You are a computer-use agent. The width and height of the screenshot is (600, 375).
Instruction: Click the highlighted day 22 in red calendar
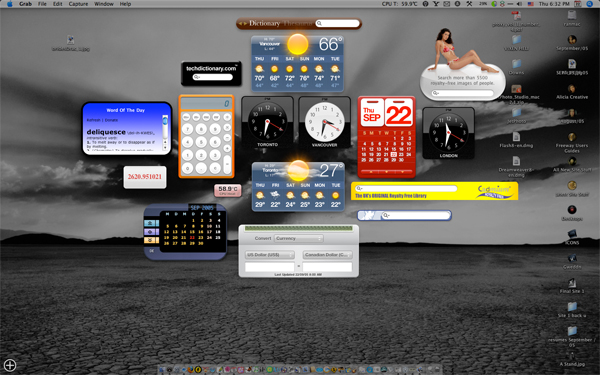pos(394,155)
